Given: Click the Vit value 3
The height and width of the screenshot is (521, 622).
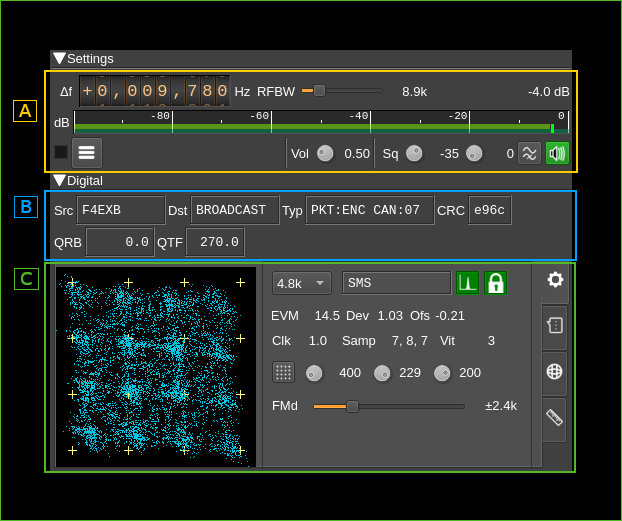Looking at the screenshot, I should [x=491, y=341].
